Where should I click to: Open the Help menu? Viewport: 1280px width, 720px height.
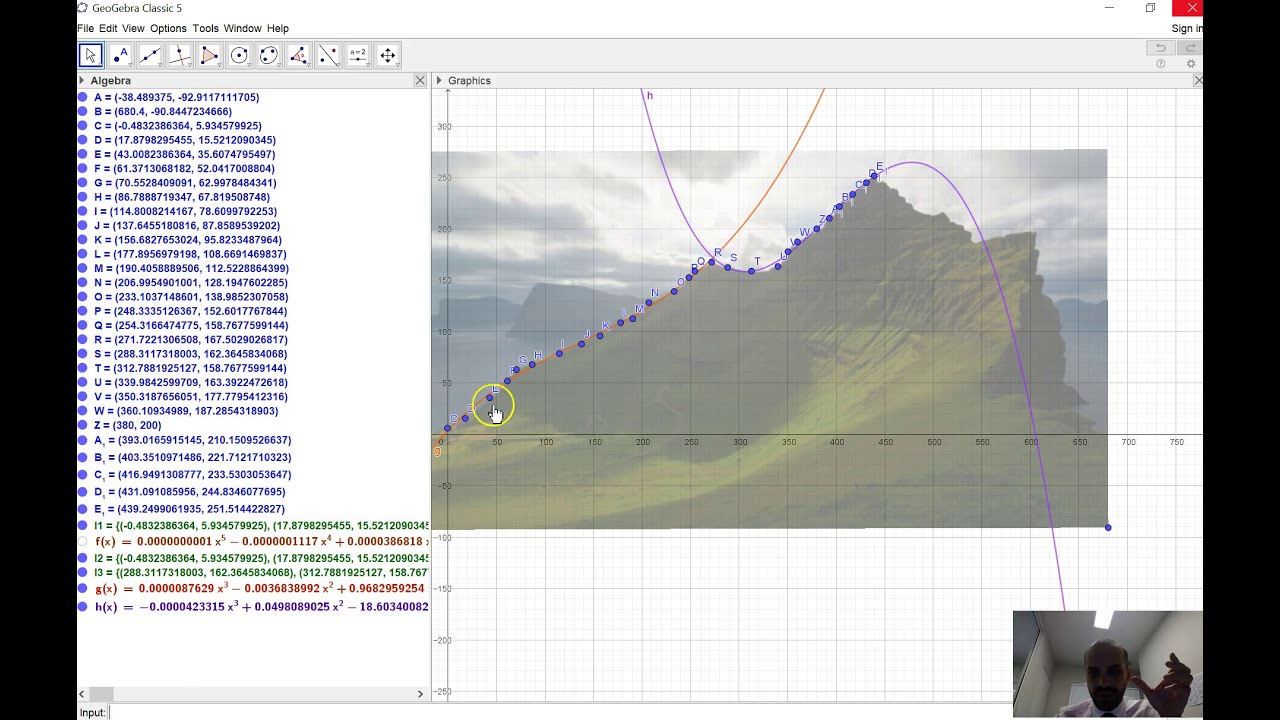pyautogui.click(x=278, y=28)
